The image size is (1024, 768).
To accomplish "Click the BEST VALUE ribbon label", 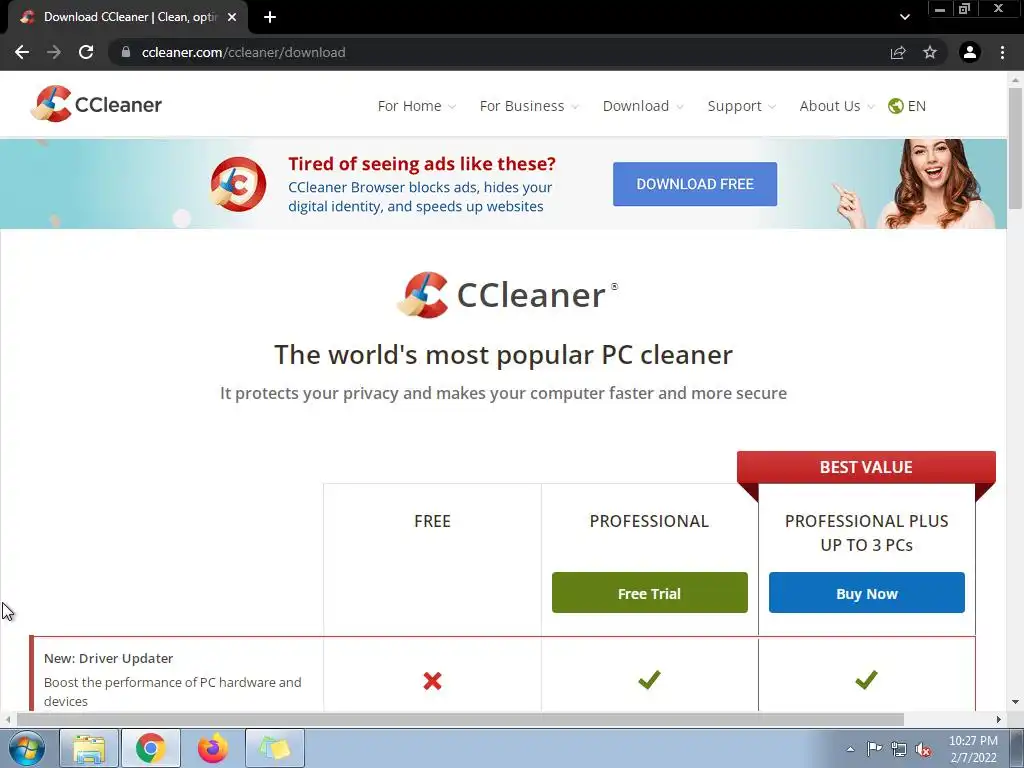I will [x=866, y=467].
